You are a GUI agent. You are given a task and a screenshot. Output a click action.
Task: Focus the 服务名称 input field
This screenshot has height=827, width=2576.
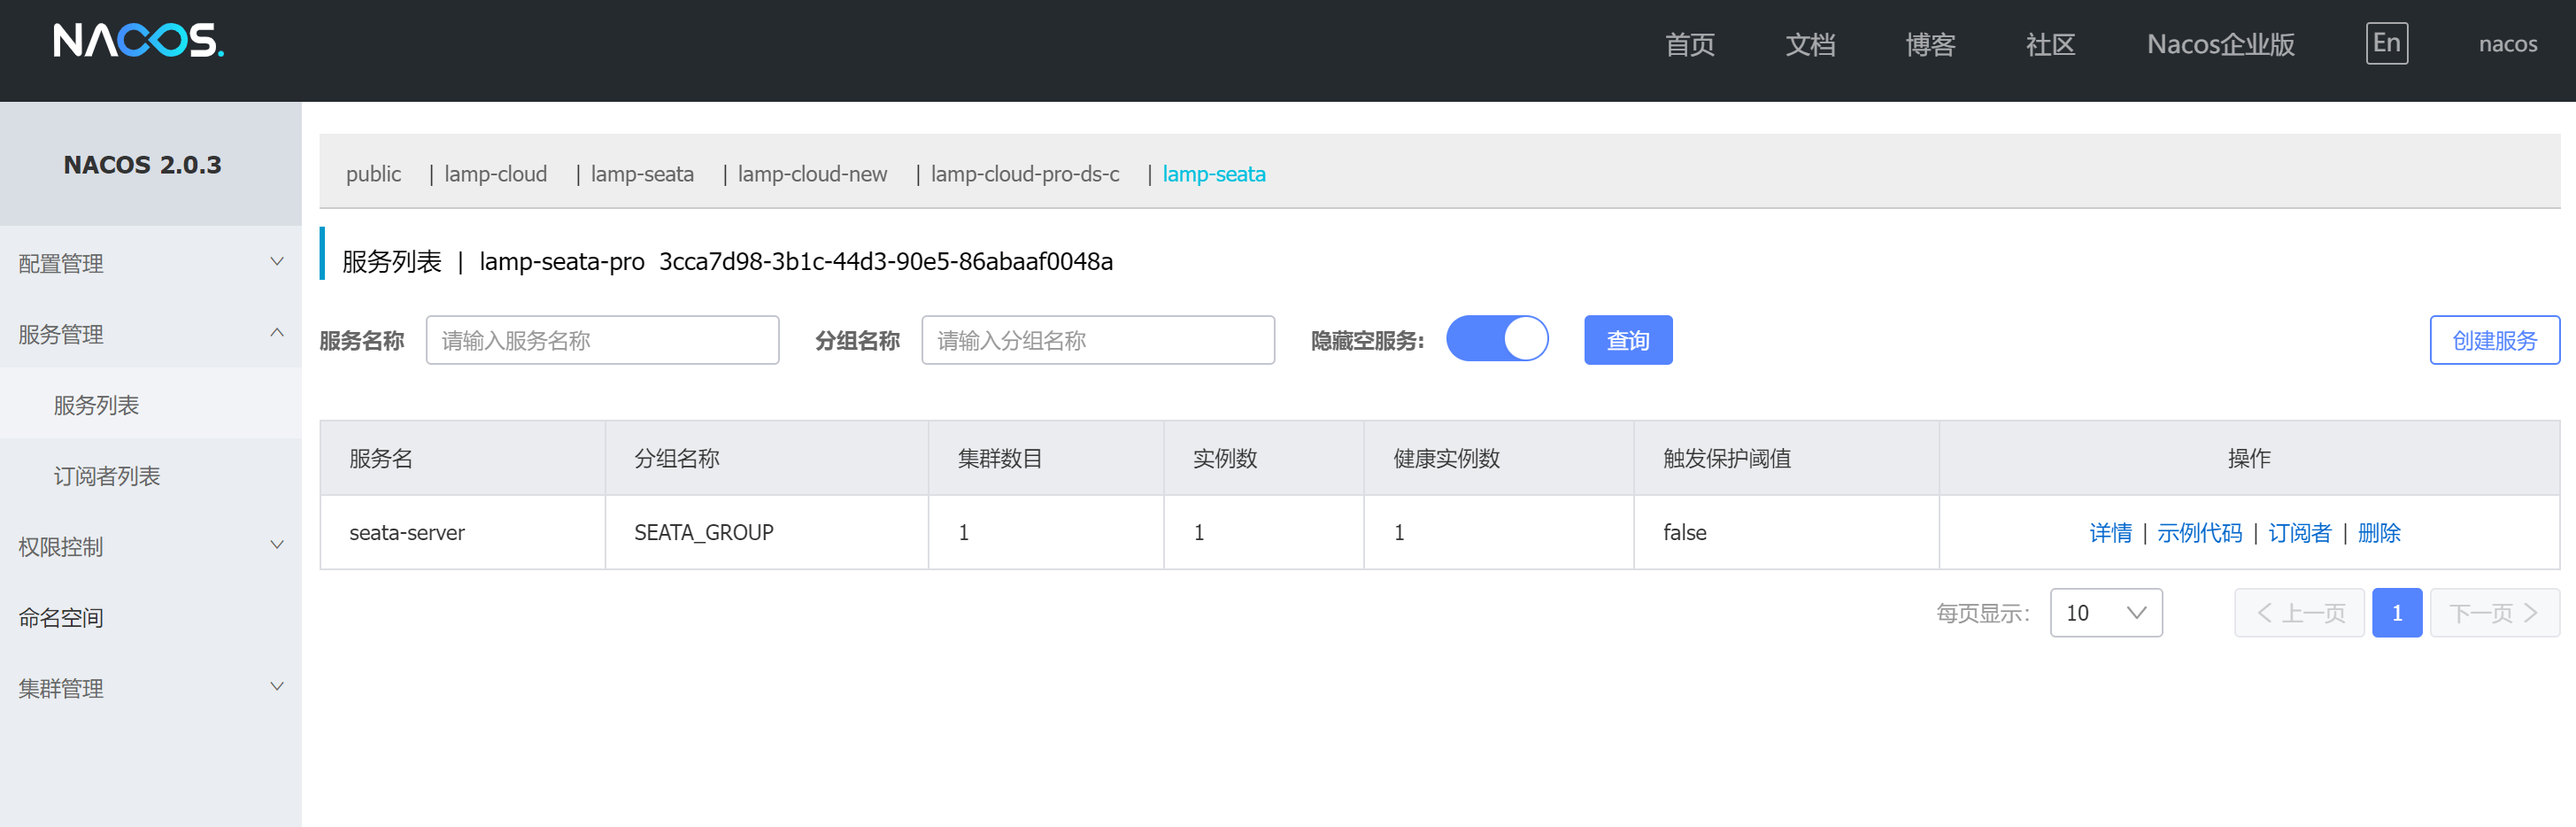pyautogui.click(x=602, y=340)
